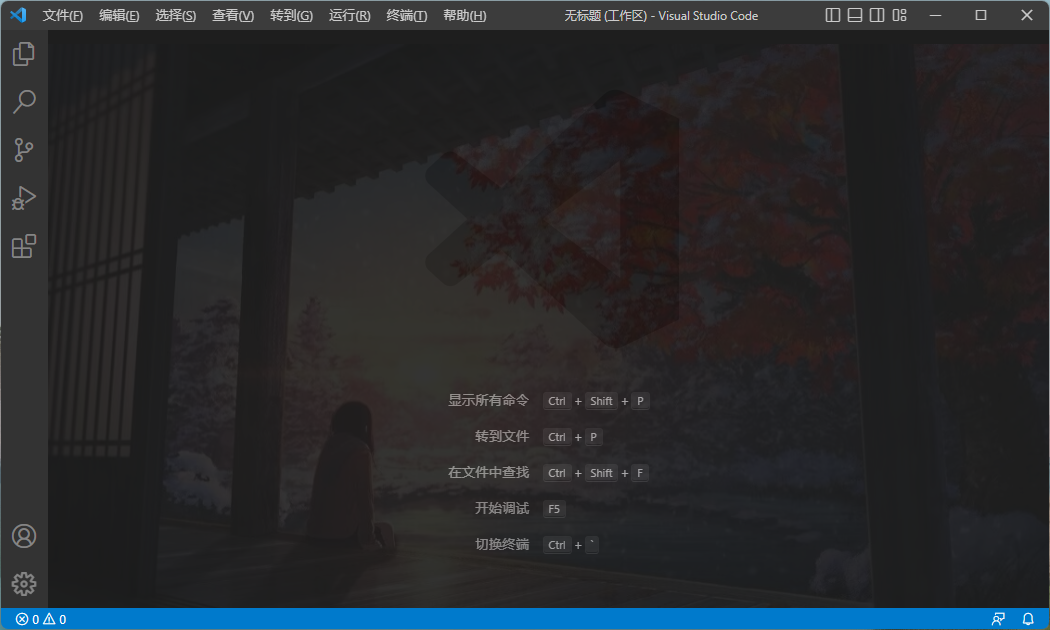Click the window title text

click(x=661, y=15)
